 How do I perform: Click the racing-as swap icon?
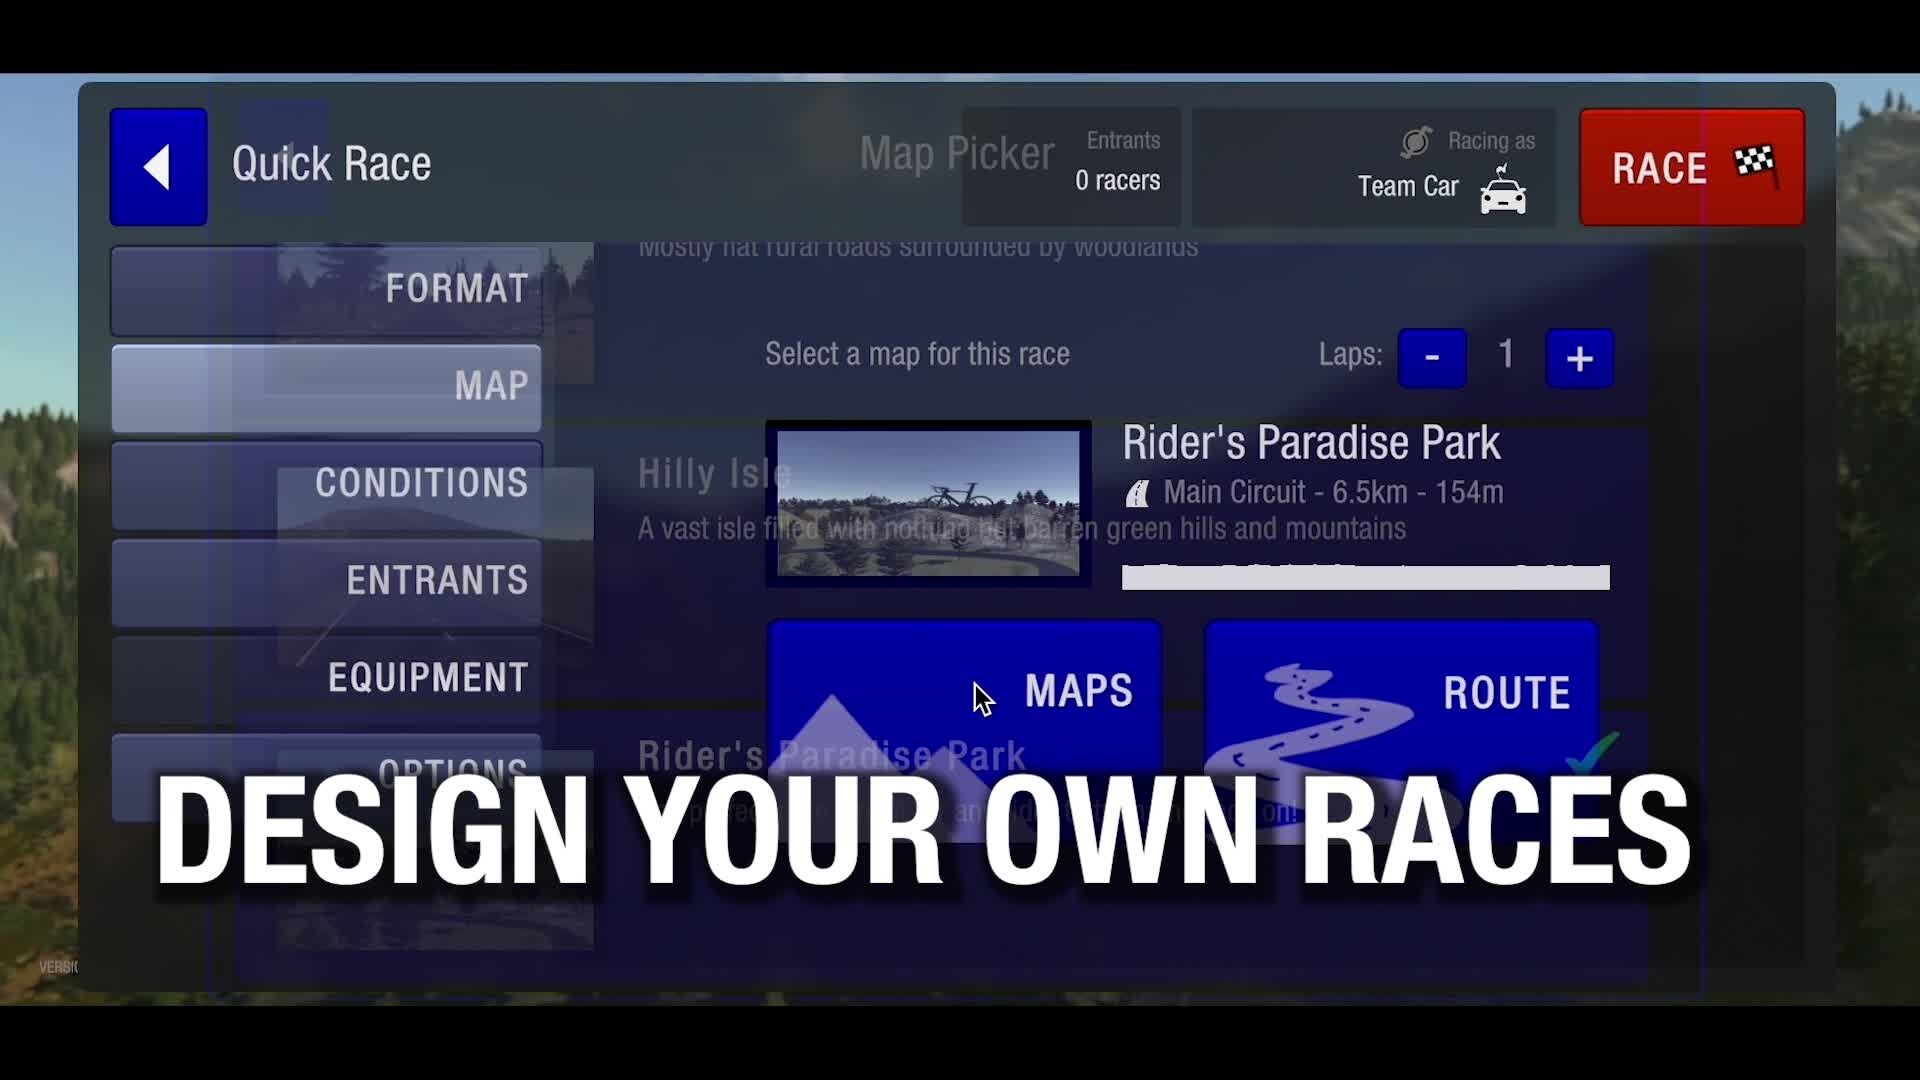[x=1416, y=142]
